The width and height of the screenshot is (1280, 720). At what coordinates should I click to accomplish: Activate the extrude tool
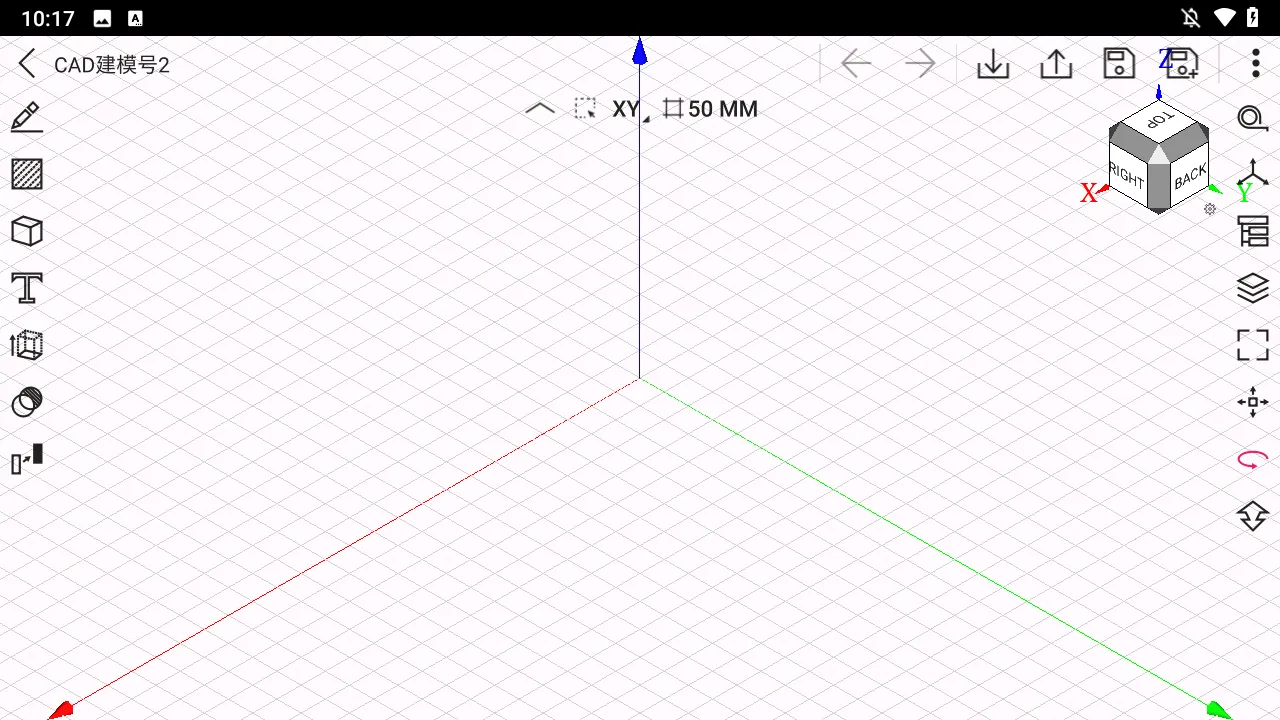pyautogui.click(x=27, y=345)
